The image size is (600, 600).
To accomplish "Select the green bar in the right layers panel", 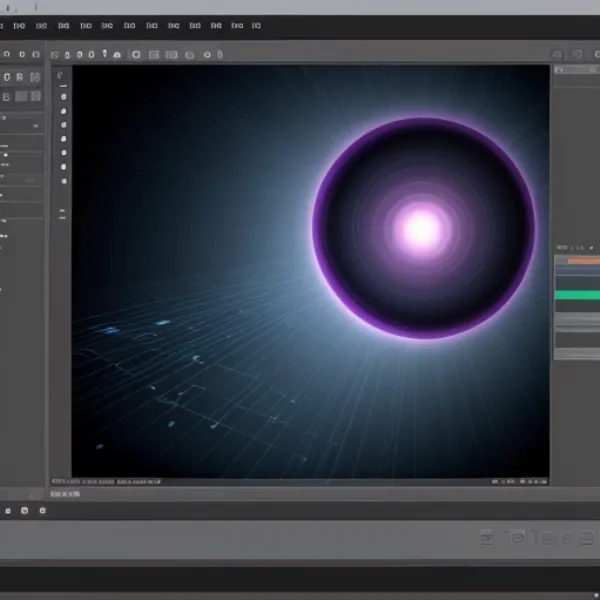I will 577,295.
